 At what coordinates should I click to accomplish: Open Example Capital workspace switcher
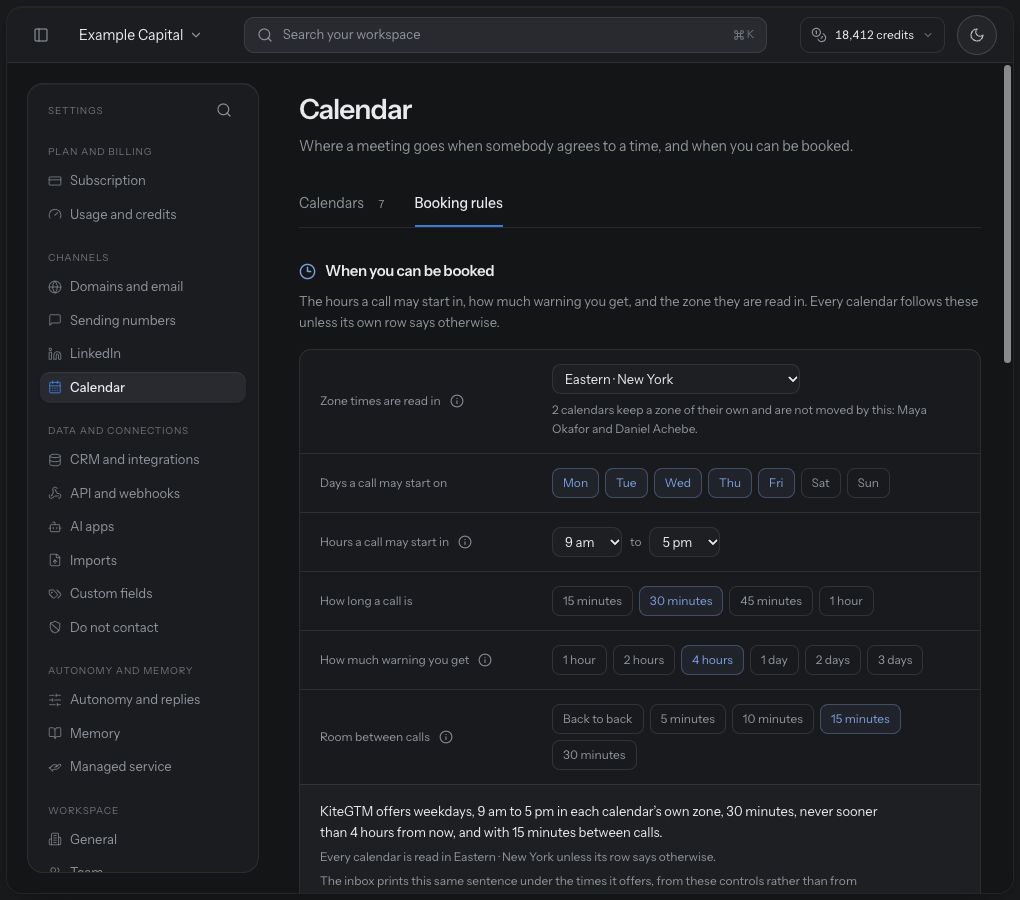(140, 34)
